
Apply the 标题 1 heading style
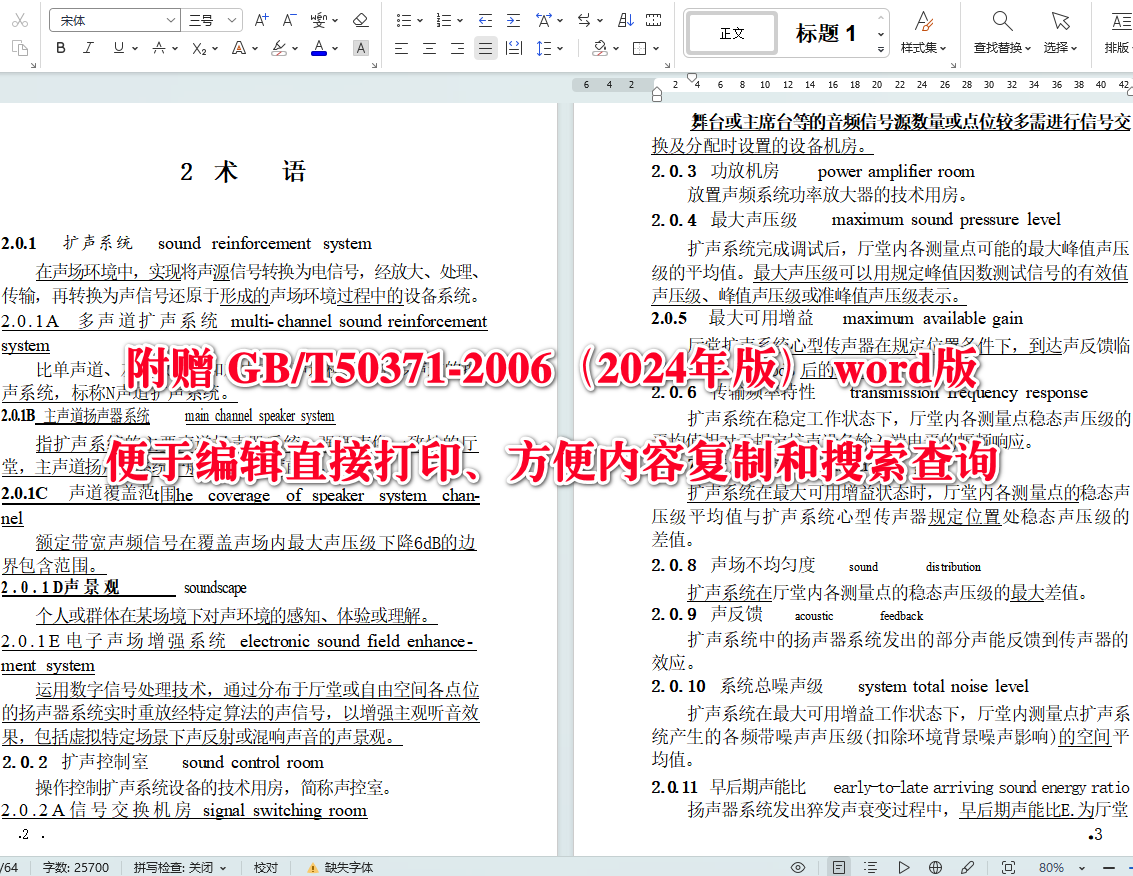point(826,32)
